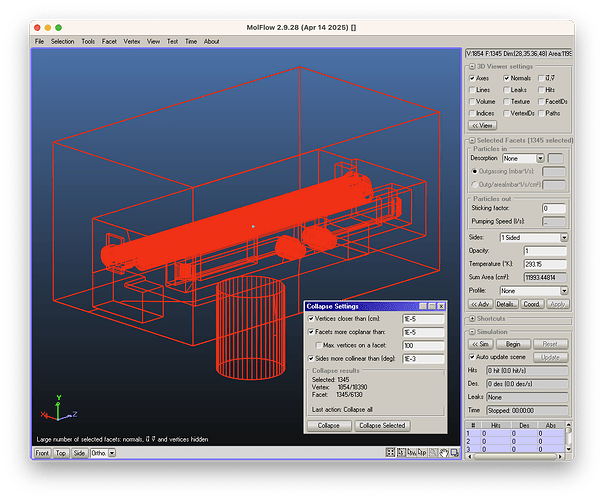Click the 'Dp' selection mode icon

(x=422, y=452)
